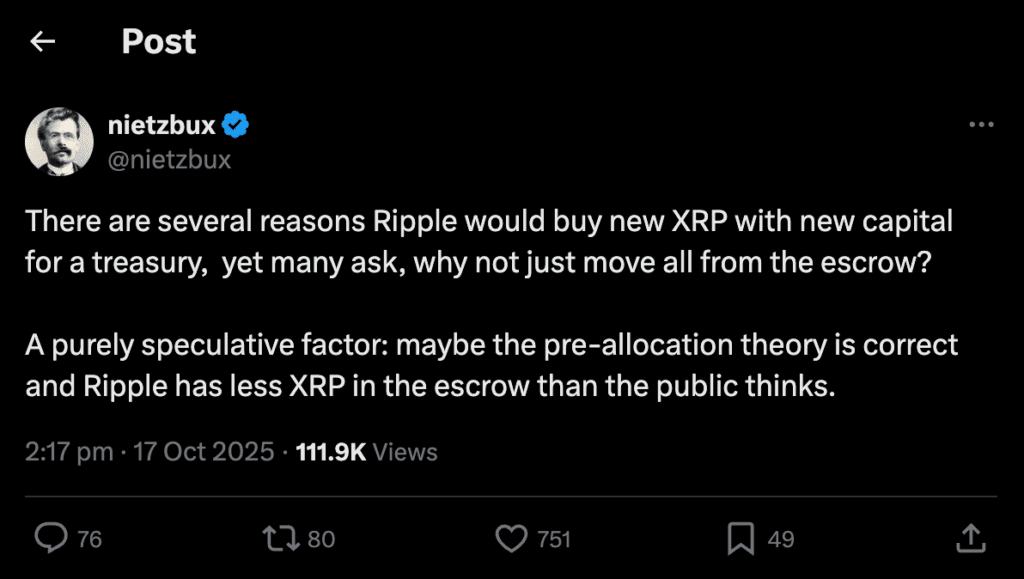The height and width of the screenshot is (579, 1024).
Task: Click the 80 reposts count
Action: point(321,540)
